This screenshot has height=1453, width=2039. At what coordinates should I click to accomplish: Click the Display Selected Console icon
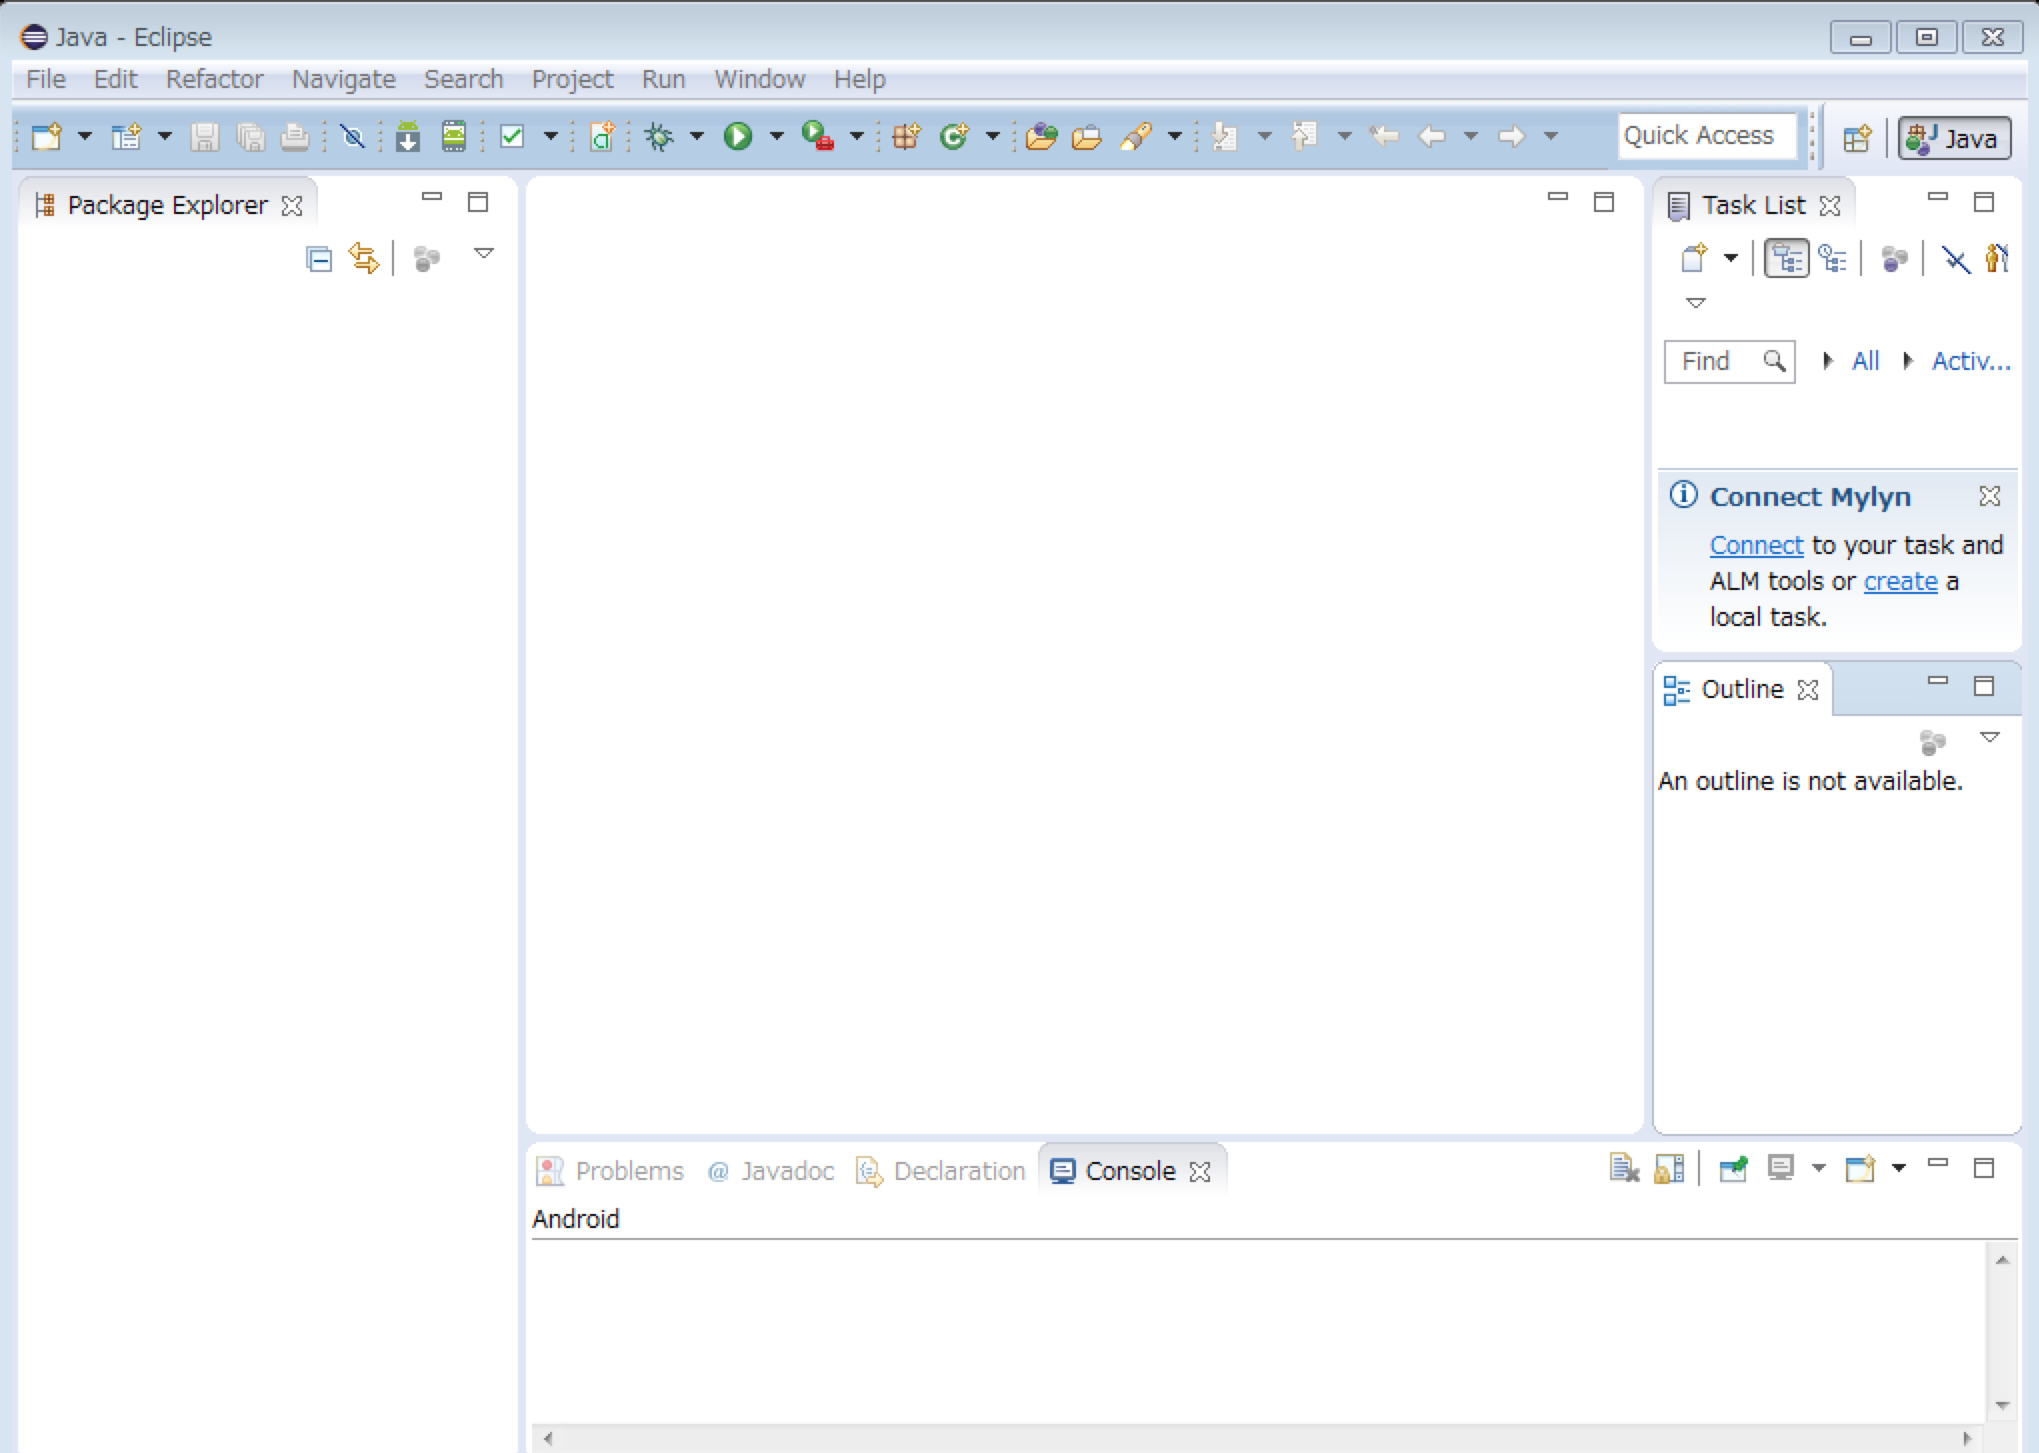(1781, 1168)
